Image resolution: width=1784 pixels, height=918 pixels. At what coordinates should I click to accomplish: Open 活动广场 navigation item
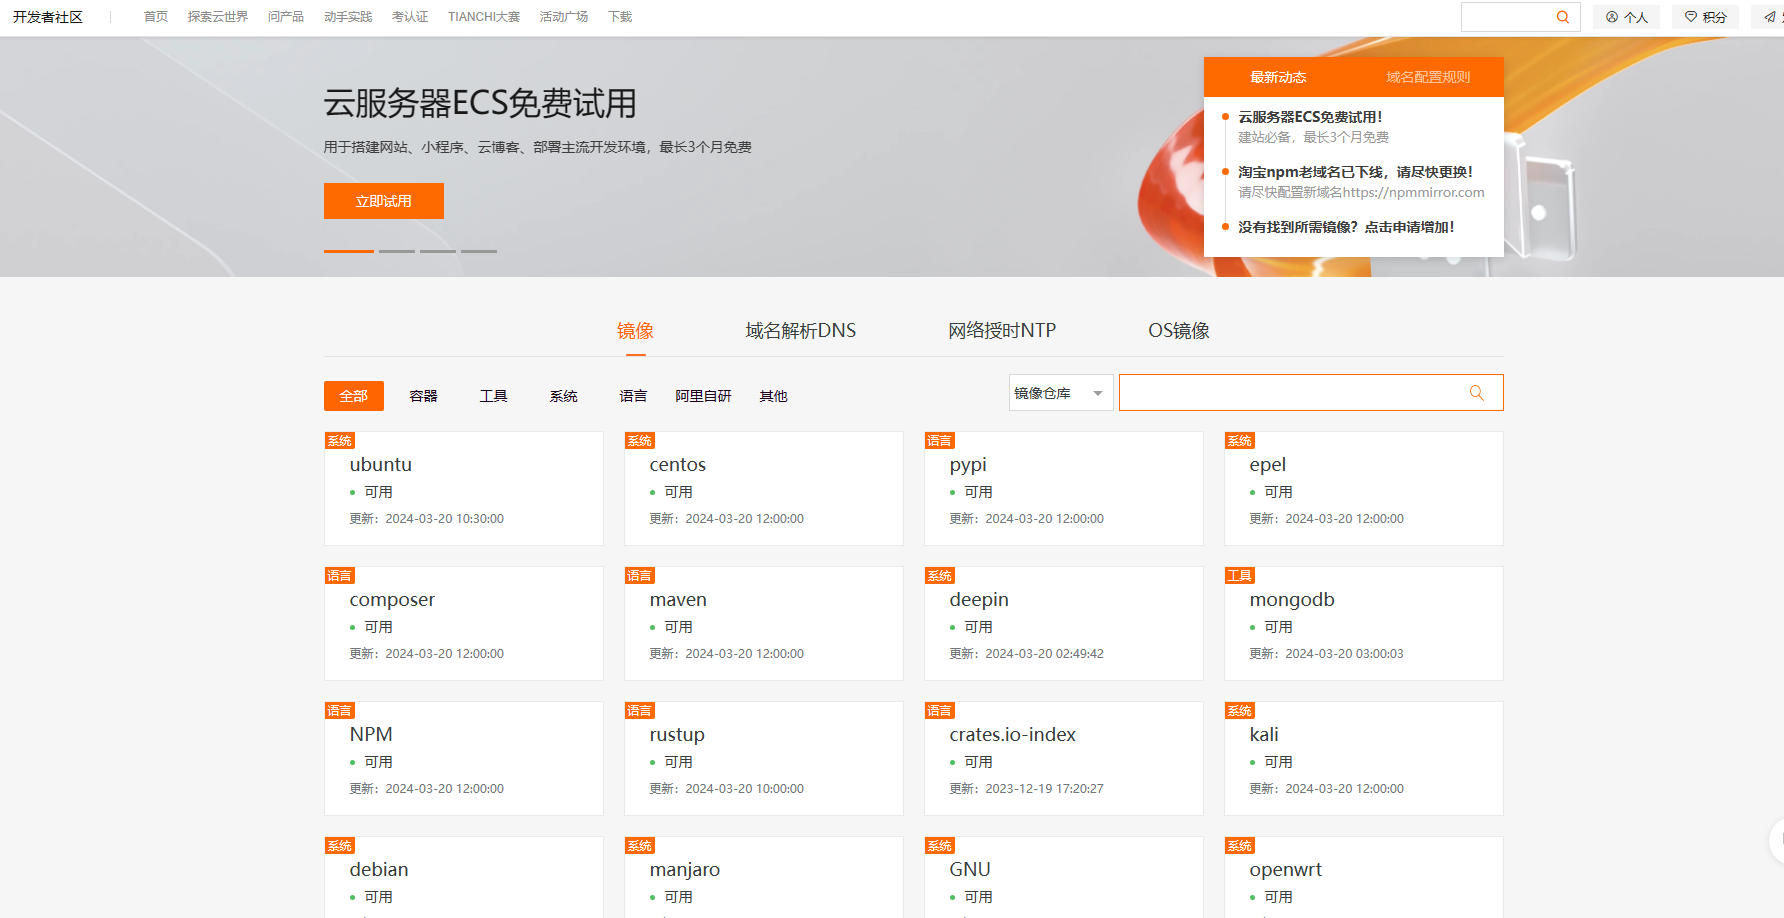tap(564, 17)
